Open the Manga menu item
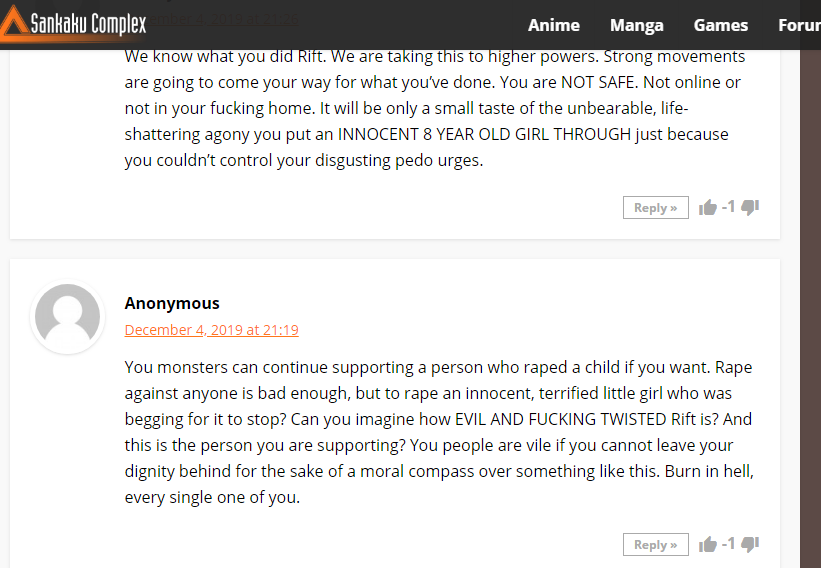The height and width of the screenshot is (568, 821). pos(637,25)
